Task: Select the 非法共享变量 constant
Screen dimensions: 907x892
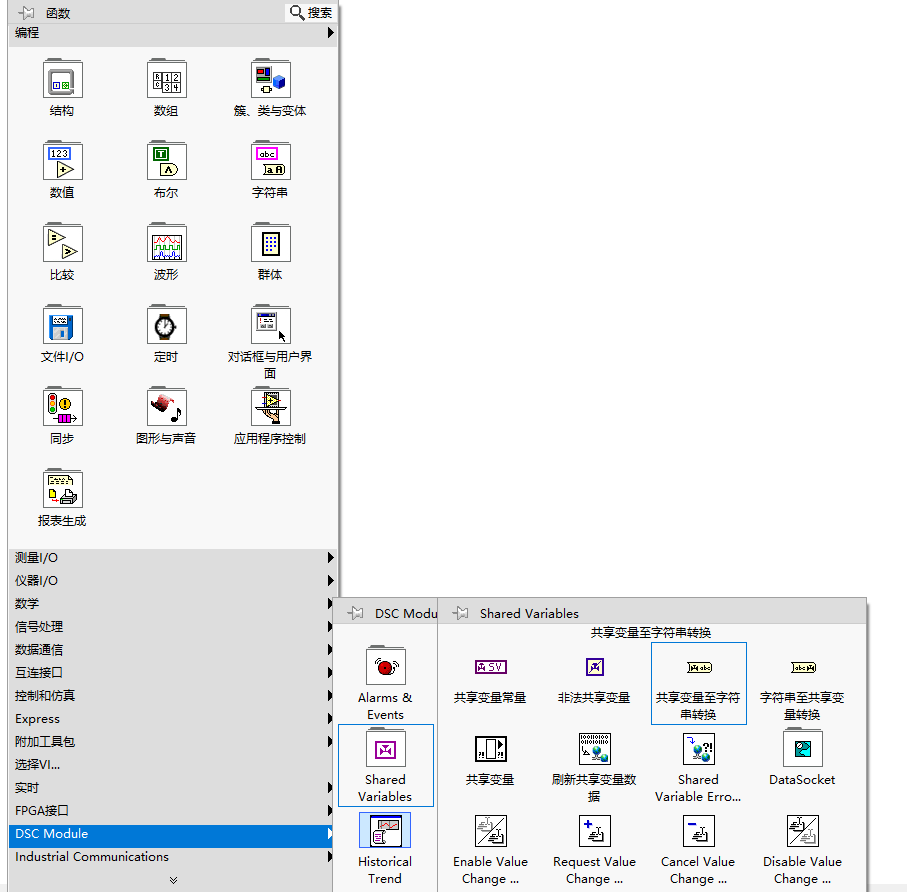Action: pyautogui.click(x=595, y=667)
